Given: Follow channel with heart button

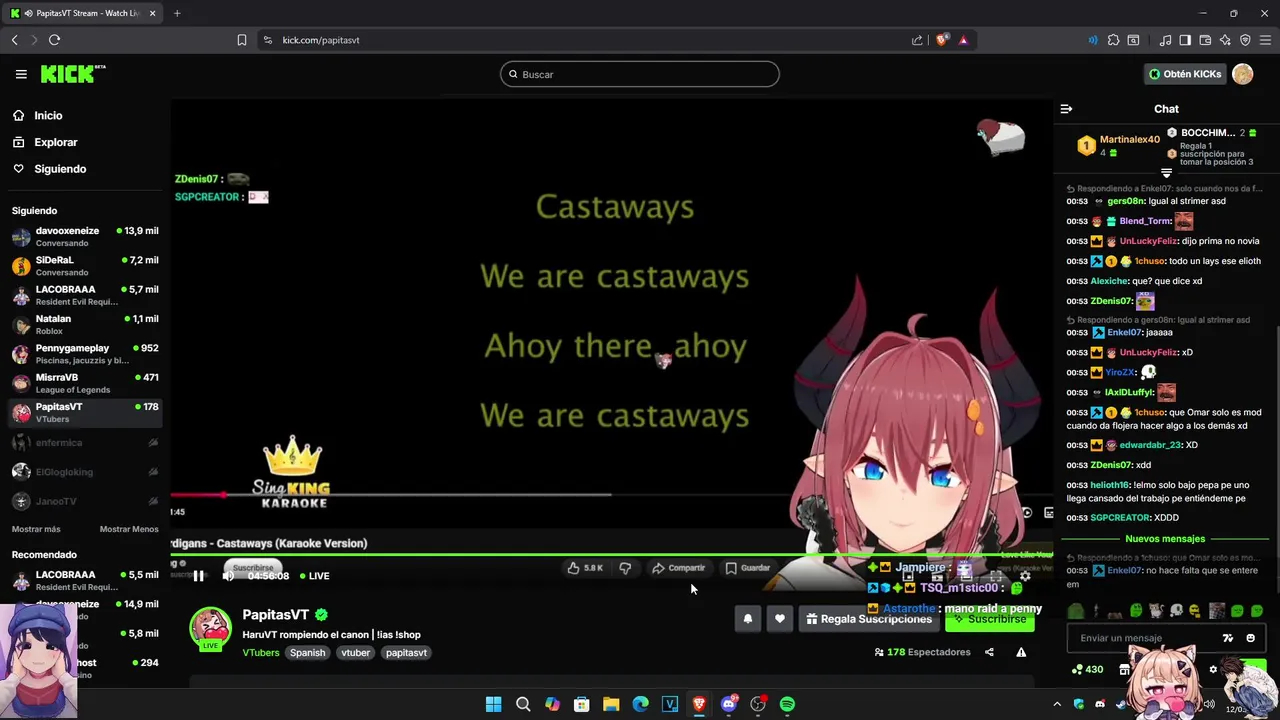Looking at the screenshot, I should tap(780, 619).
